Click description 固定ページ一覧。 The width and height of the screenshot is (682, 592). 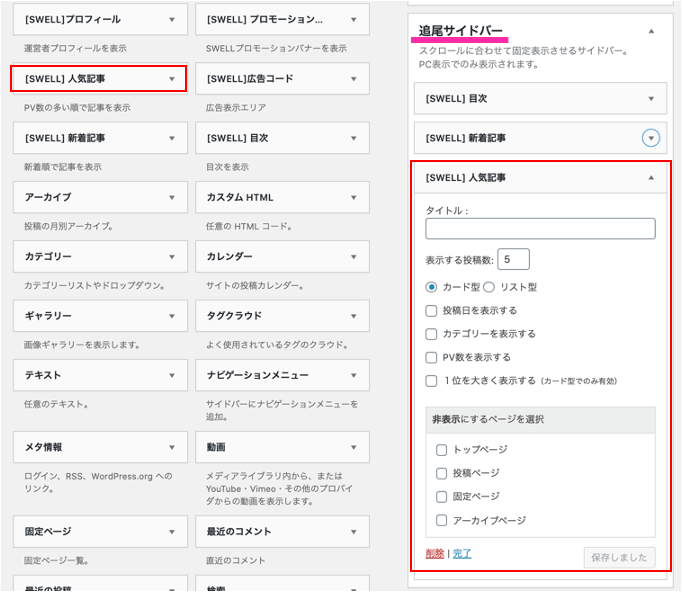[x=56, y=561]
